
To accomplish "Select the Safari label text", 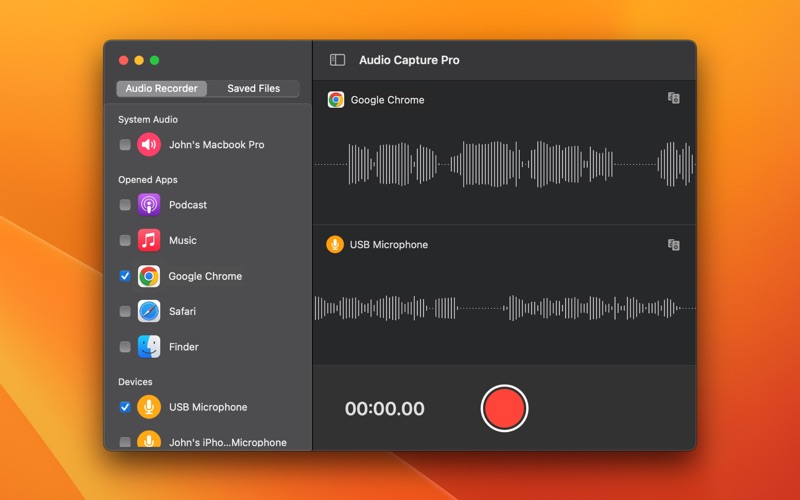I will coord(182,311).
